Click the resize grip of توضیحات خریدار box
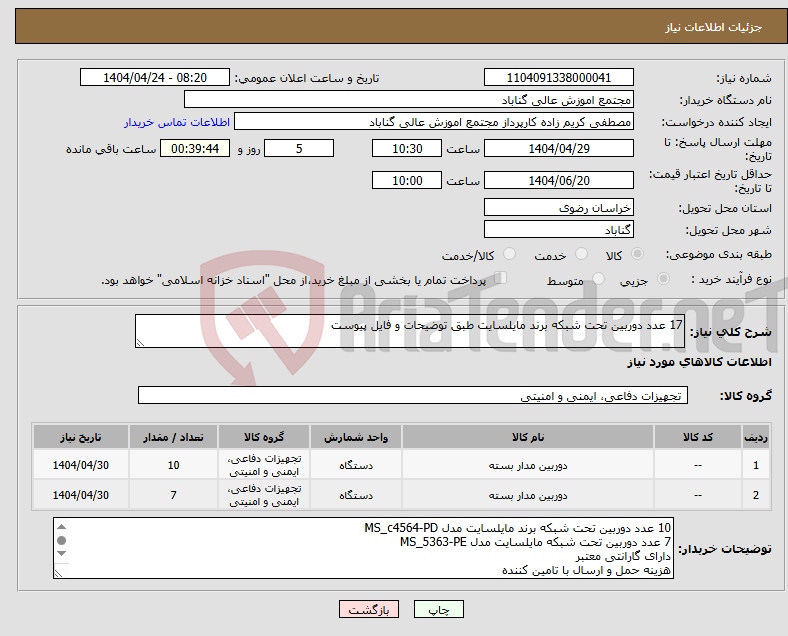The height and width of the screenshot is (636, 788). pos(58,573)
